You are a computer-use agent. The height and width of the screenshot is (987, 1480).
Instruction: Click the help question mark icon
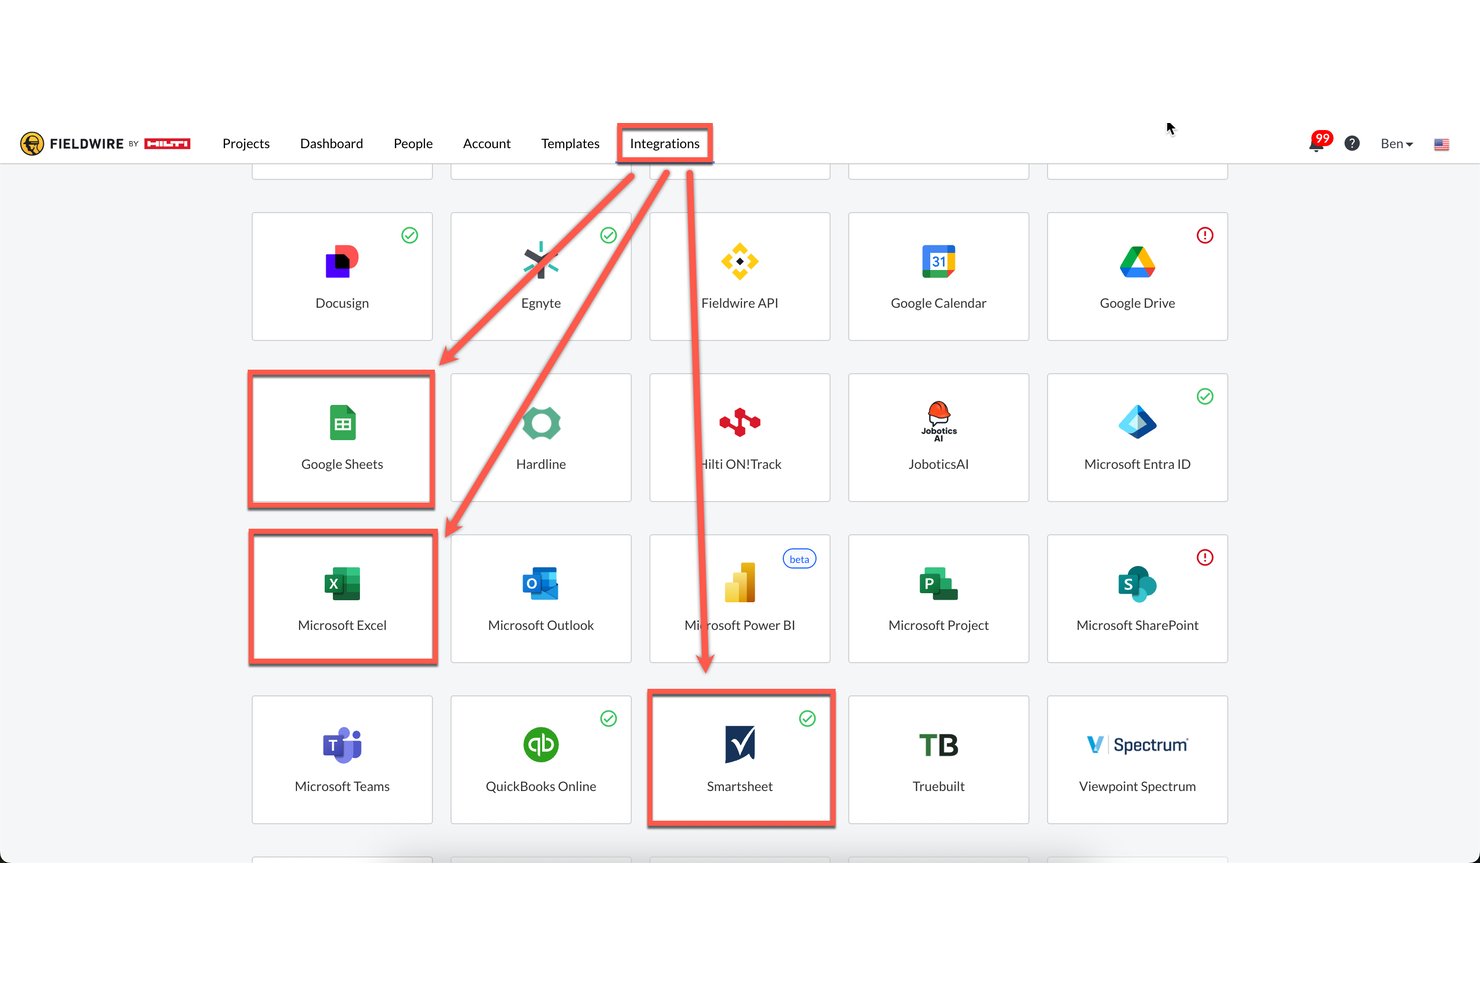pyautogui.click(x=1352, y=144)
